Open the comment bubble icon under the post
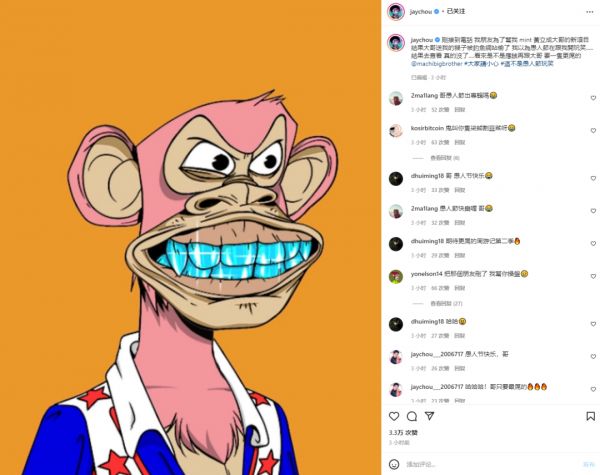Screen dimensions: 600x475 (412, 416)
